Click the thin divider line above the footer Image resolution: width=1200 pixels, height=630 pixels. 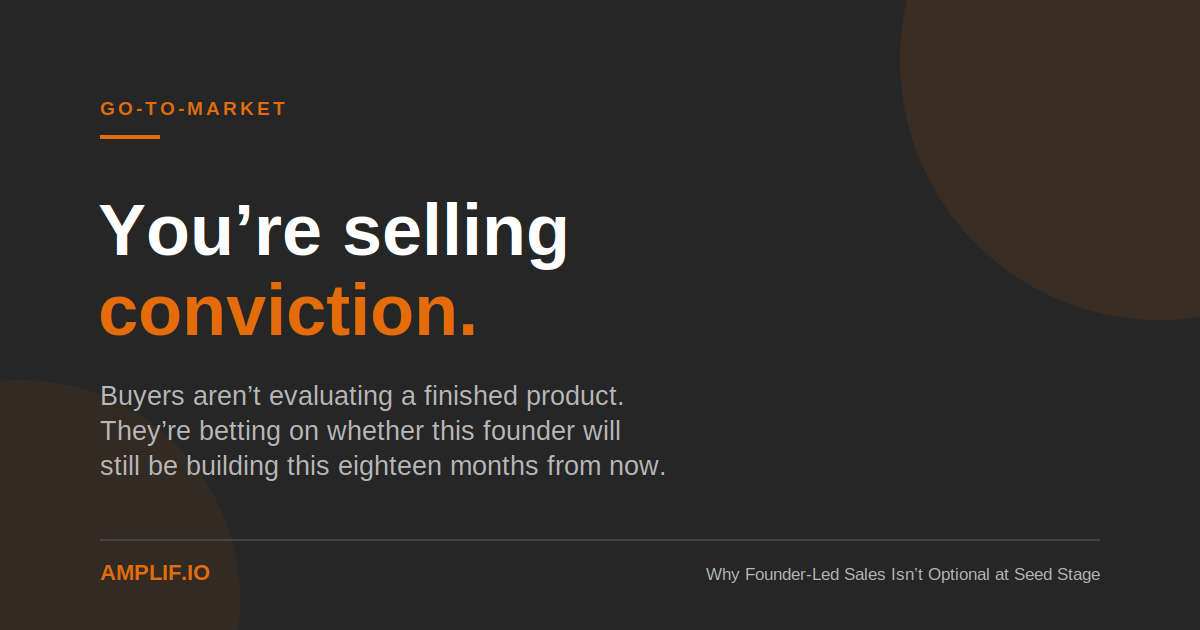[600, 540]
